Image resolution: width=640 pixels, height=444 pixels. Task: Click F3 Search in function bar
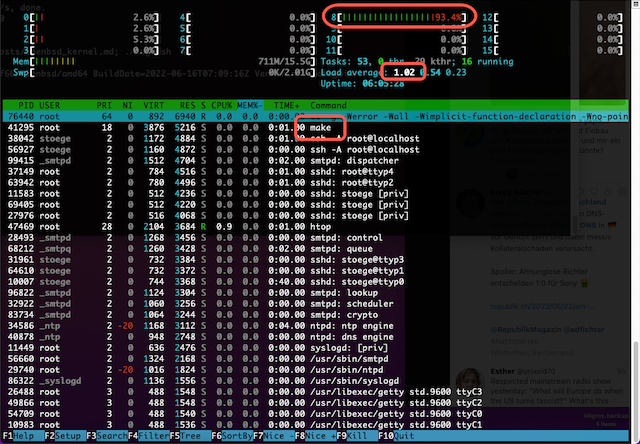(x=107, y=436)
